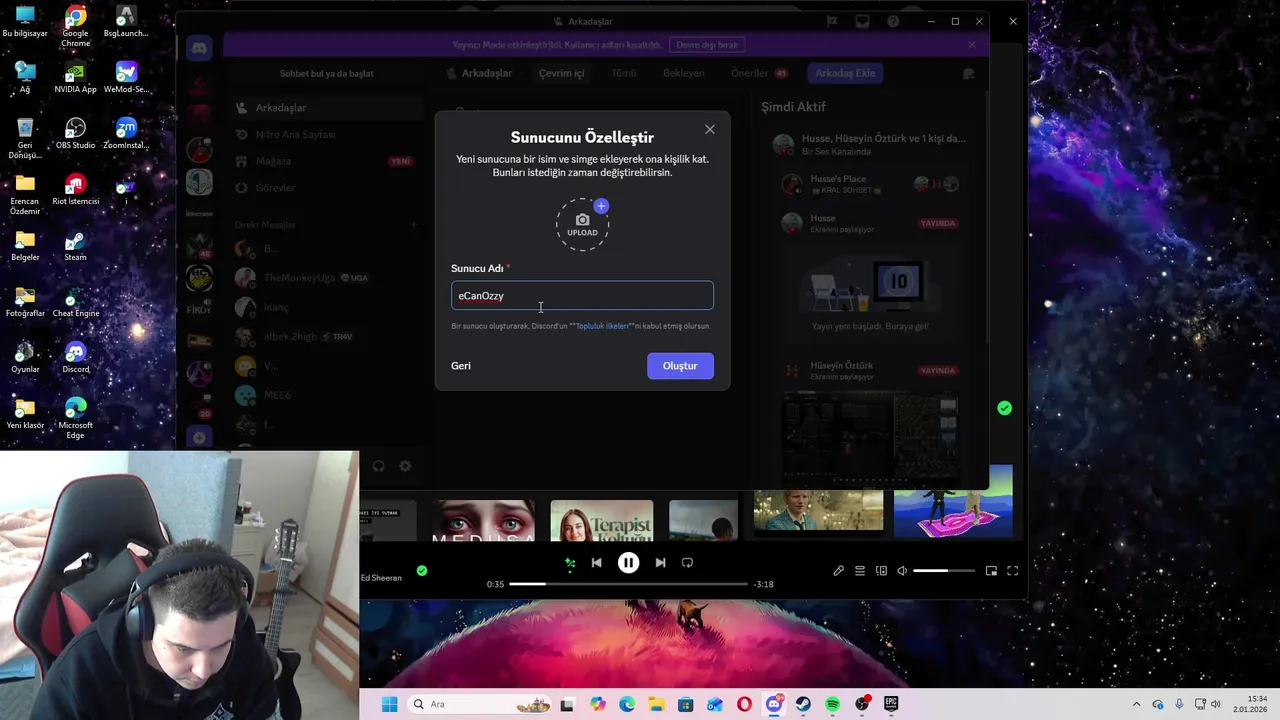Image resolution: width=1280 pixels, height=720 pixels.
Task: Pause the Spotify track
Action: 628,563
